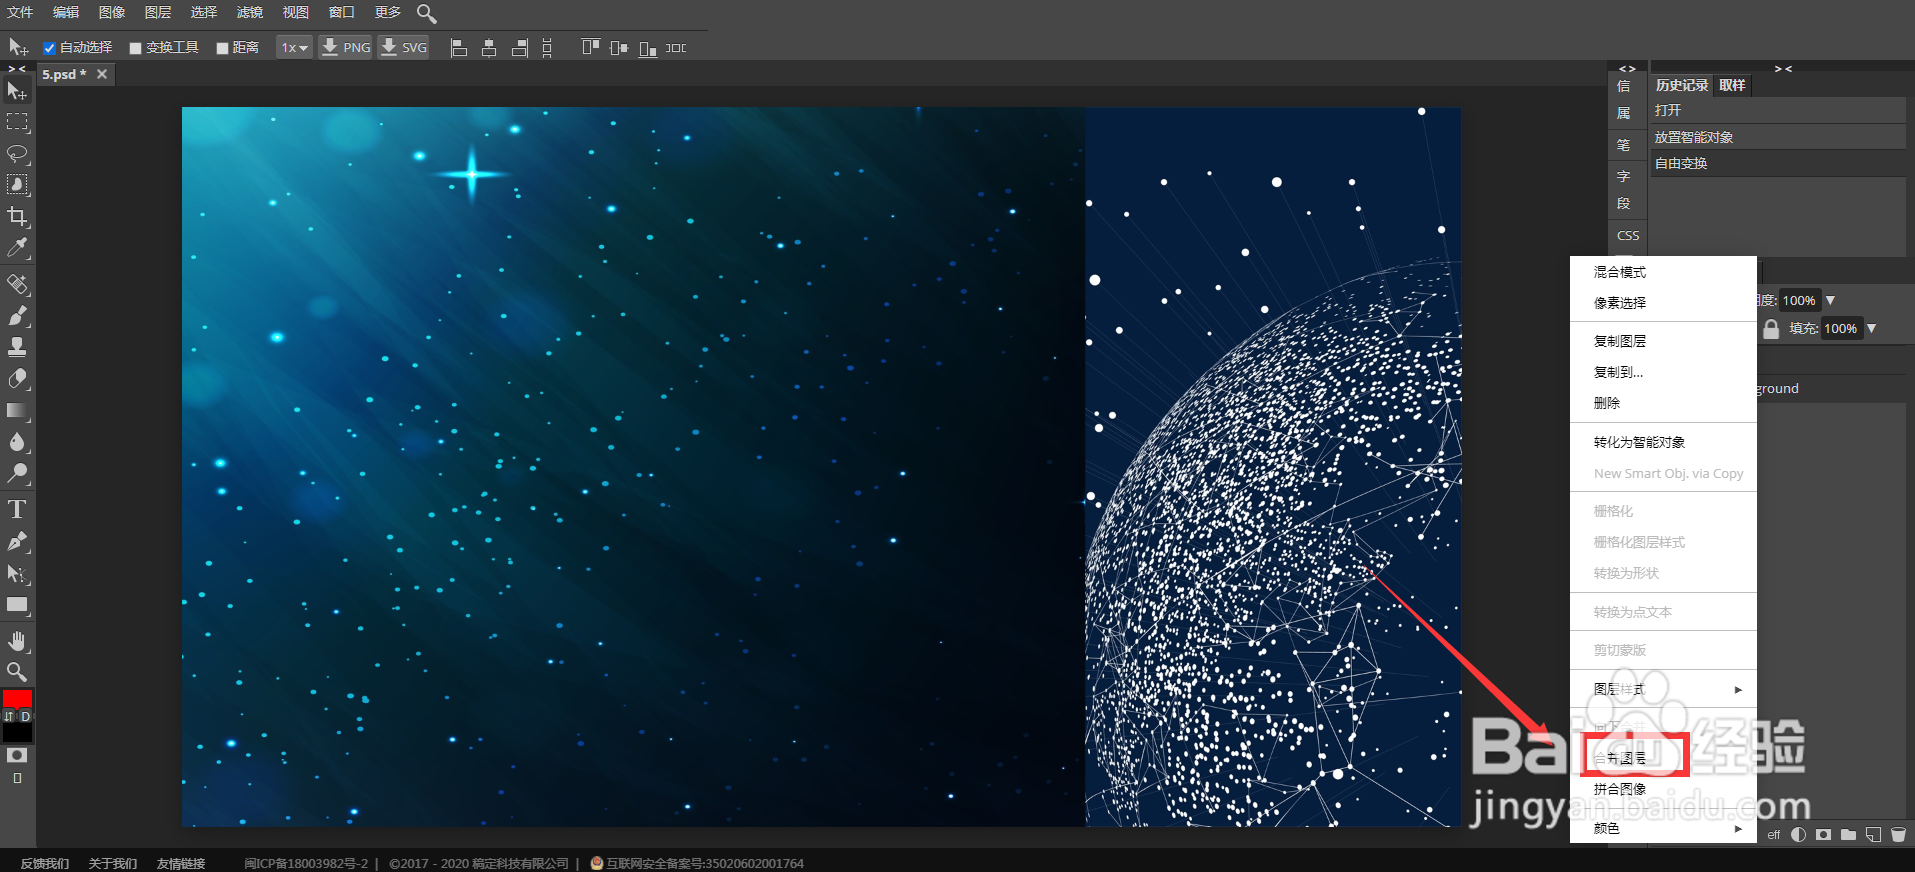Export as PNG button

pos(345,47)
